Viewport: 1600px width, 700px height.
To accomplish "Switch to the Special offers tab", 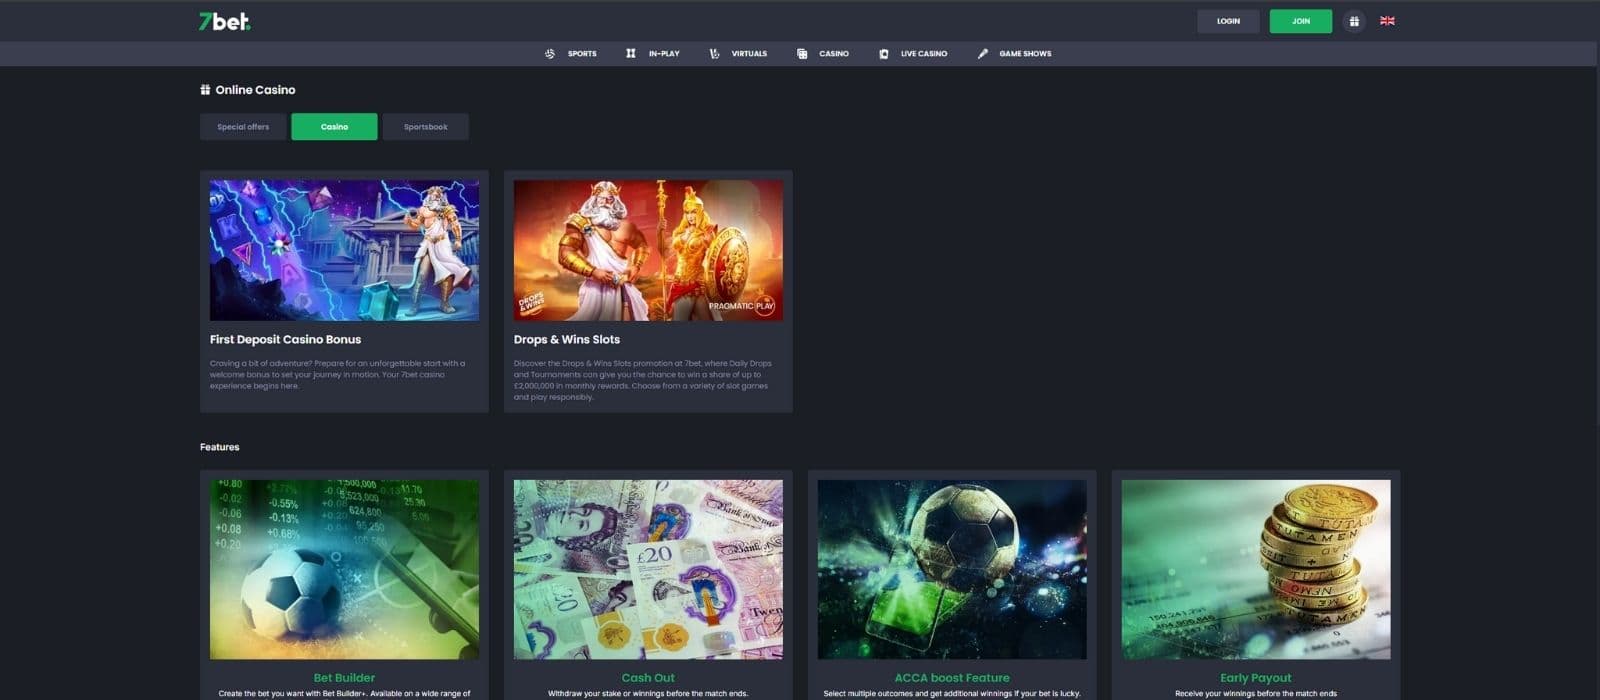I will pos(243,127).
